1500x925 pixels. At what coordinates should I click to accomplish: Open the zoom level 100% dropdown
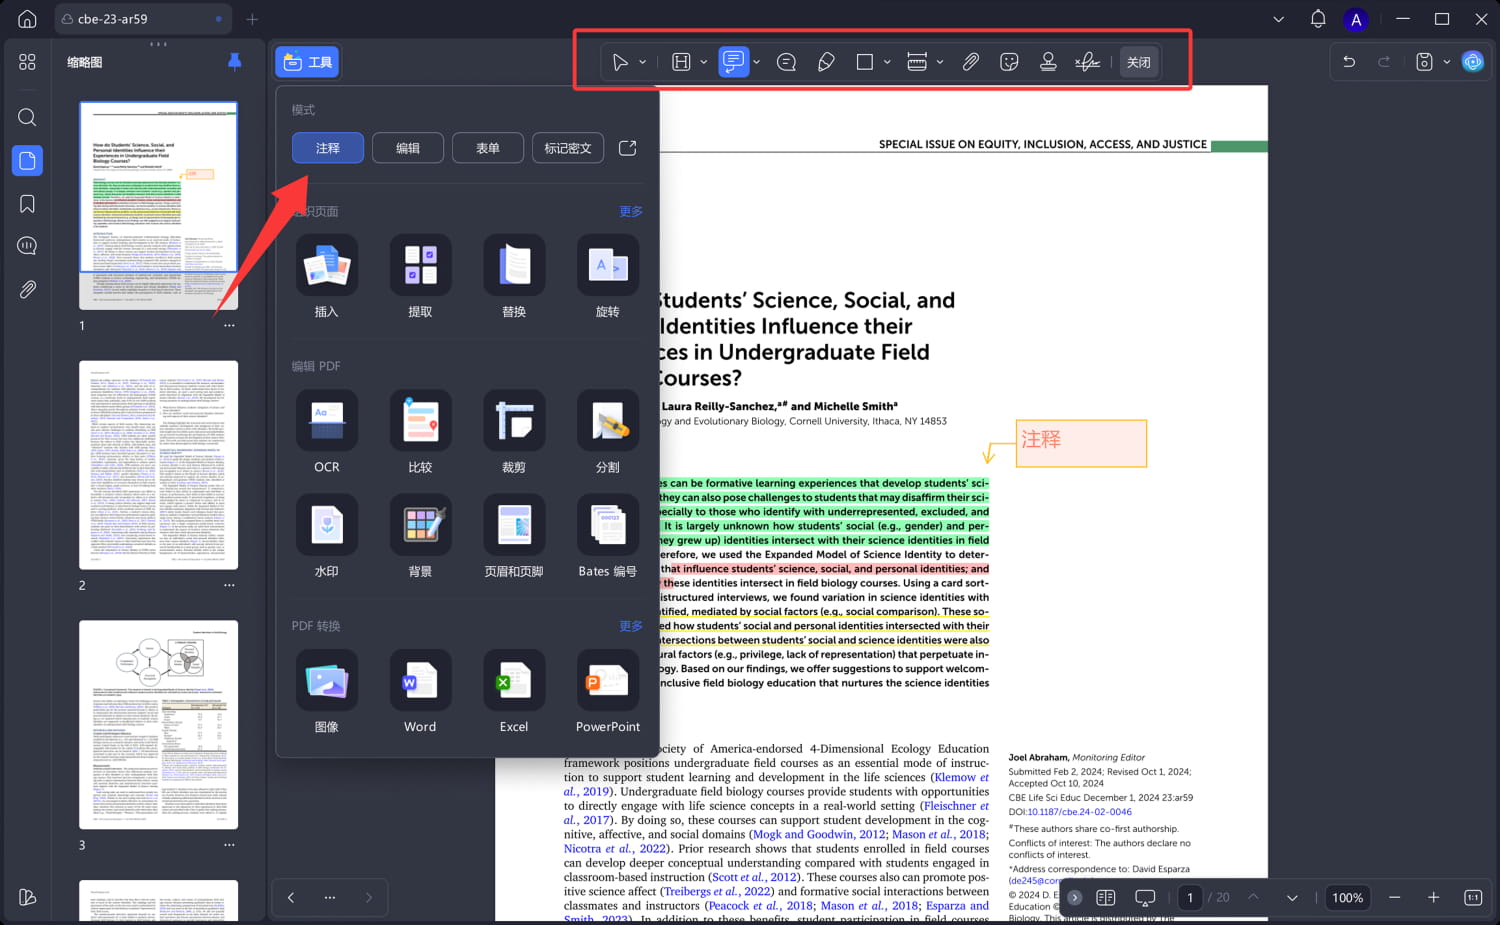coord(1347,898)
